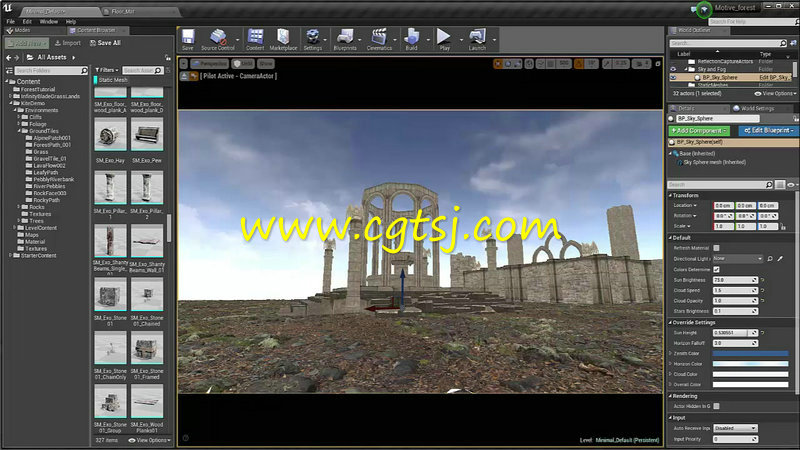Open the Filters dropdown in Content Browser
This screenshot has height=450, width=800.
pyautogui.click(x=107, y=70)
